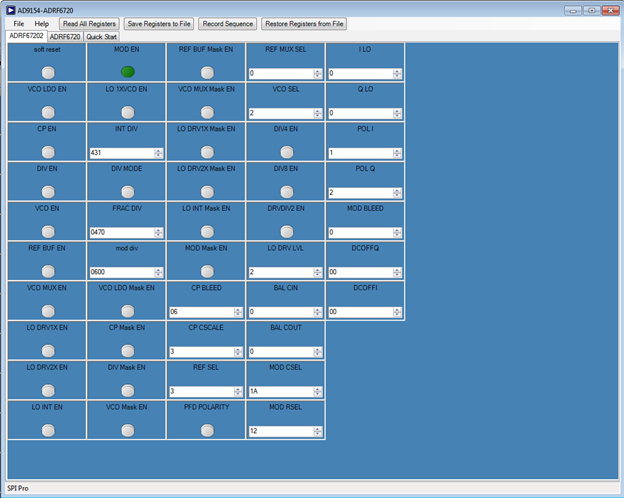Screen dimensions: 625x499
Task: Click the AD9154-ADRF6720 title bar app icon
Action: (x=11, y=10)
